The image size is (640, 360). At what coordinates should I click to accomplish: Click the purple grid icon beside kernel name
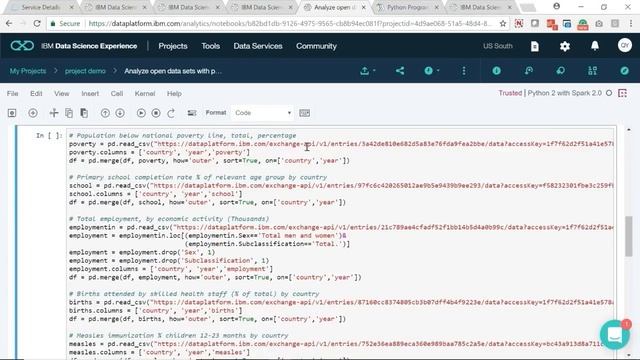coord(622,93)
